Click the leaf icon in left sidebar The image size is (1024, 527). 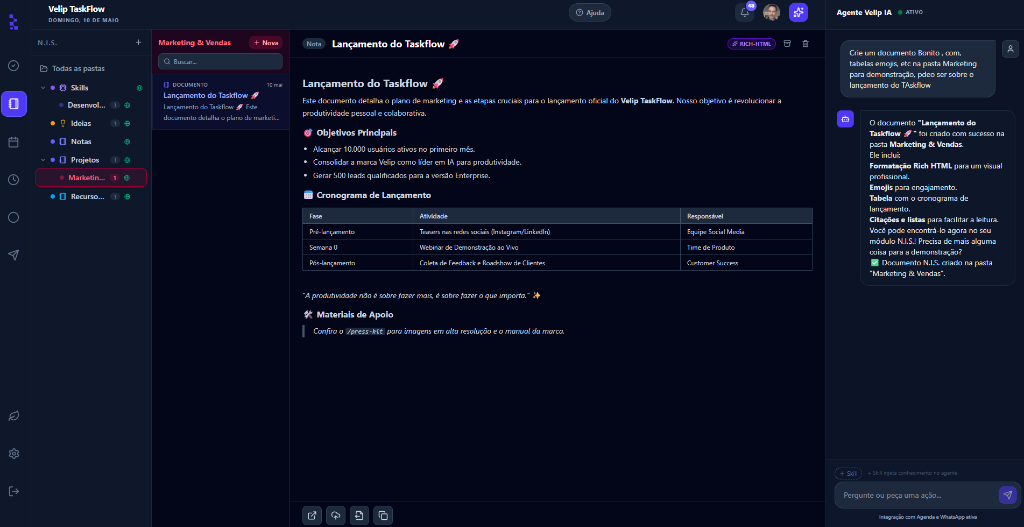pyautogui.click(x=14, y=416)
